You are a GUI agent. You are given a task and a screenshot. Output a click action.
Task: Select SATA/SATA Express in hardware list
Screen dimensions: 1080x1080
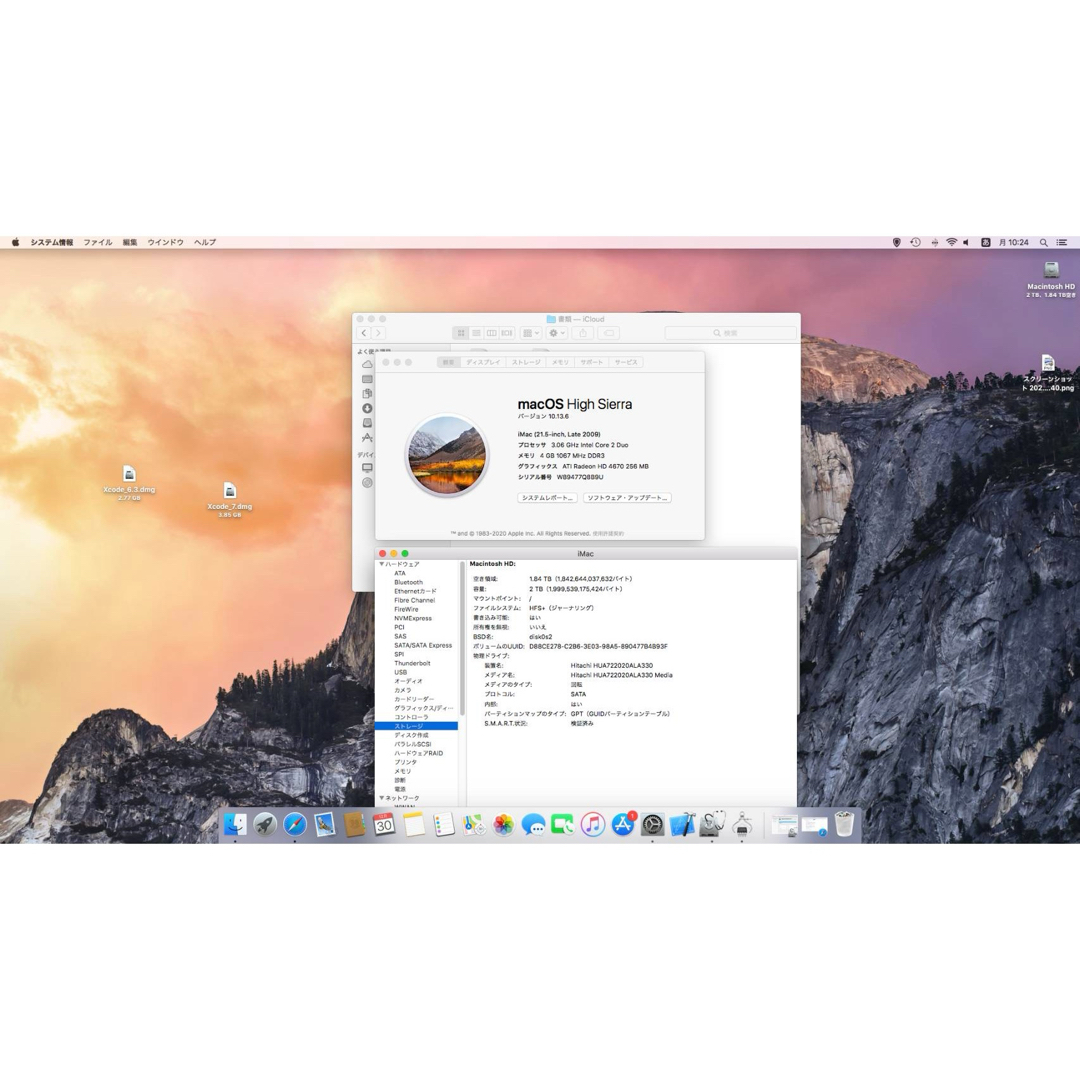tap(423, 645)
